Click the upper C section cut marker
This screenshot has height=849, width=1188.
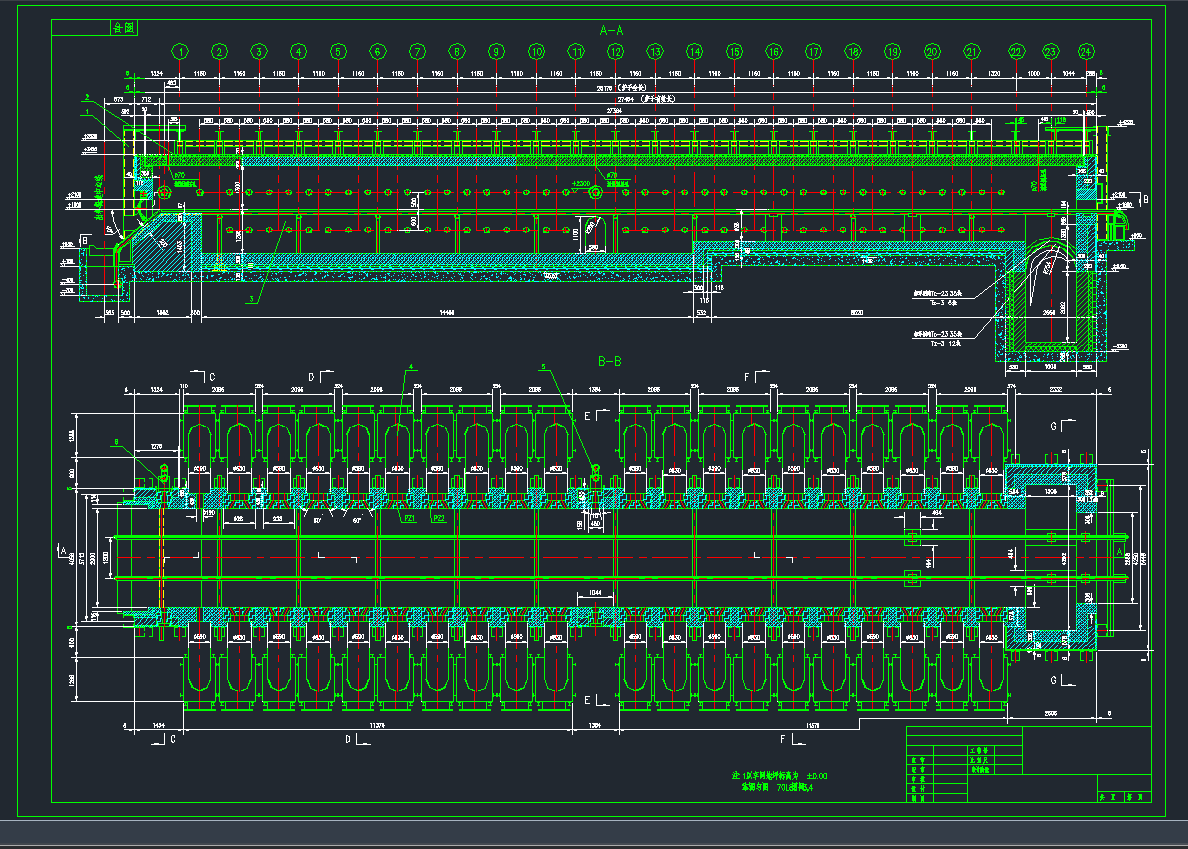point(212,377)
